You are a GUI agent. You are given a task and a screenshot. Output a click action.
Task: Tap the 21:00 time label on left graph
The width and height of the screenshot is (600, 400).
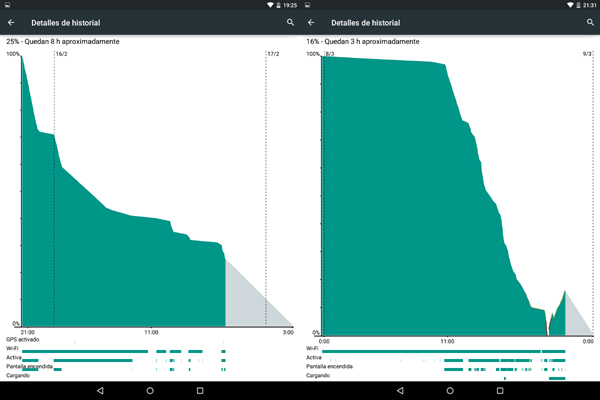coord(28,332)
